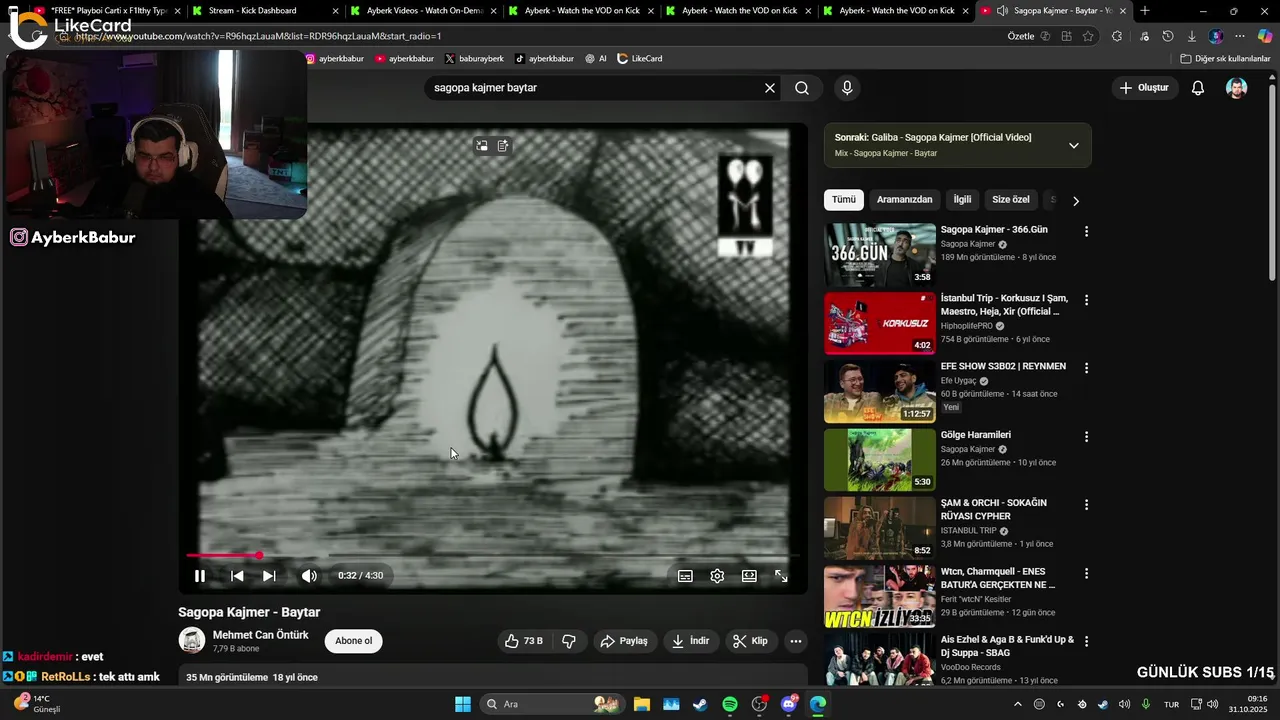Open options for İstanbul Trip - Korkusuz
Screen dimensions: 1280x720
point(1086,300)
